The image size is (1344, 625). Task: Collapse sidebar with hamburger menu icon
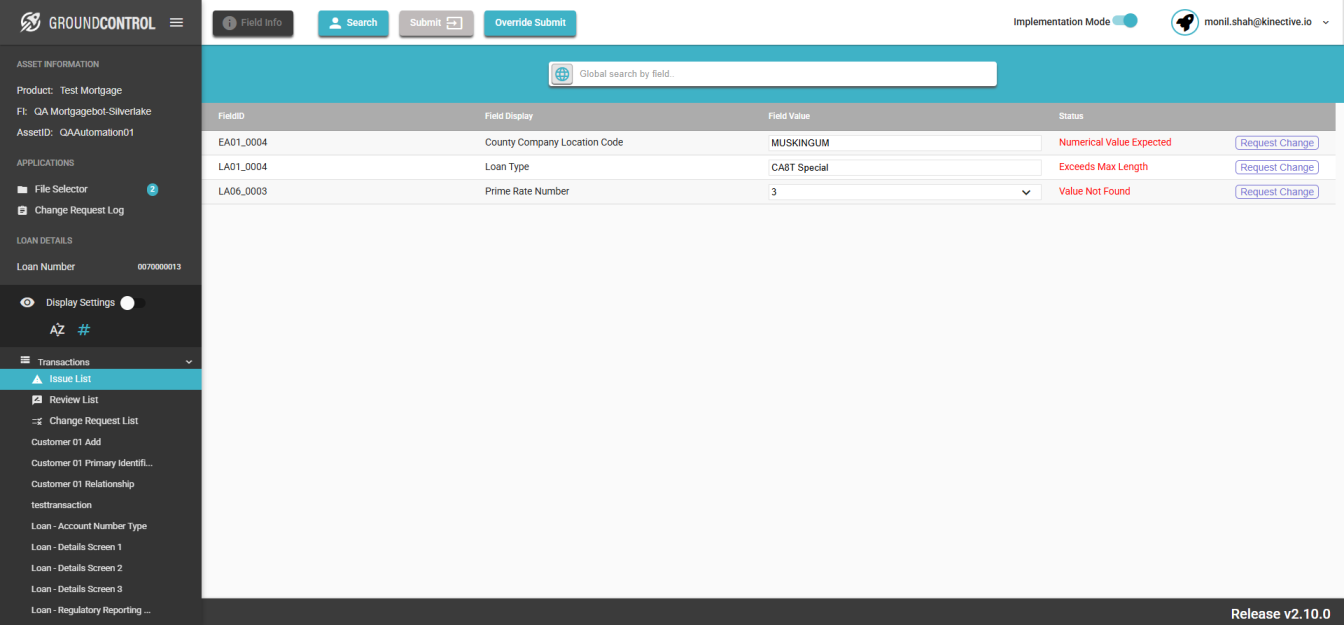pyautogui.click(x=176, y=22)
